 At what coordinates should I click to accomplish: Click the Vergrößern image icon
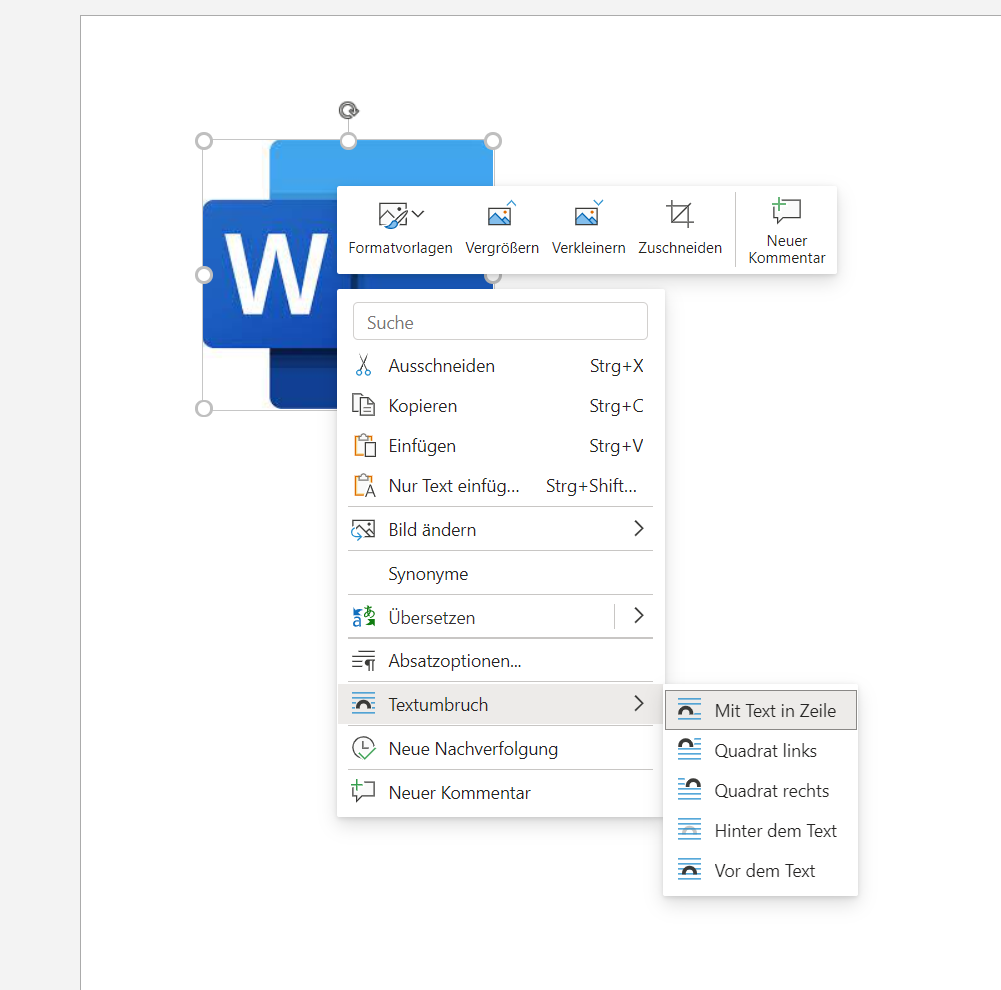point(501,214)
